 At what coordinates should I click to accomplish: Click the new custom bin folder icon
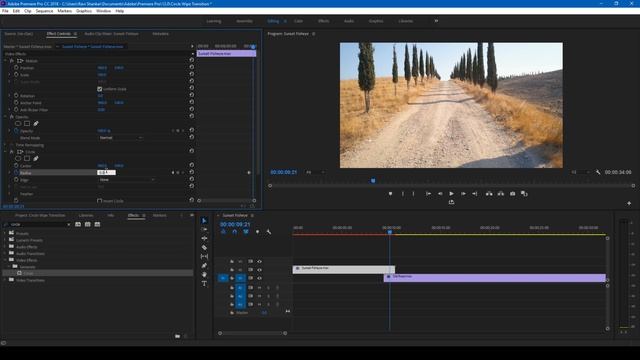(x=178, y=336)
